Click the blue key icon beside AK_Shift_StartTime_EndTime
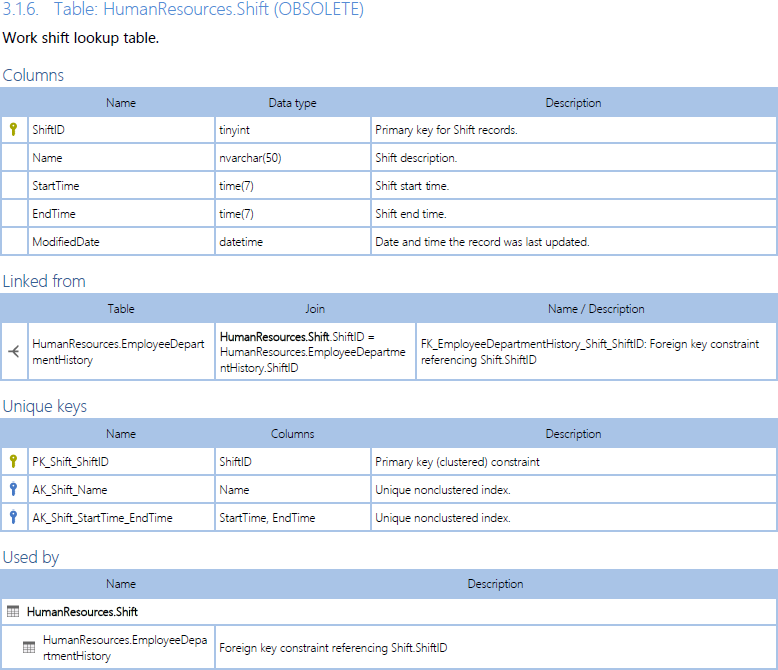This screenshot has height=670, width=778. click(x=13, y=518)
